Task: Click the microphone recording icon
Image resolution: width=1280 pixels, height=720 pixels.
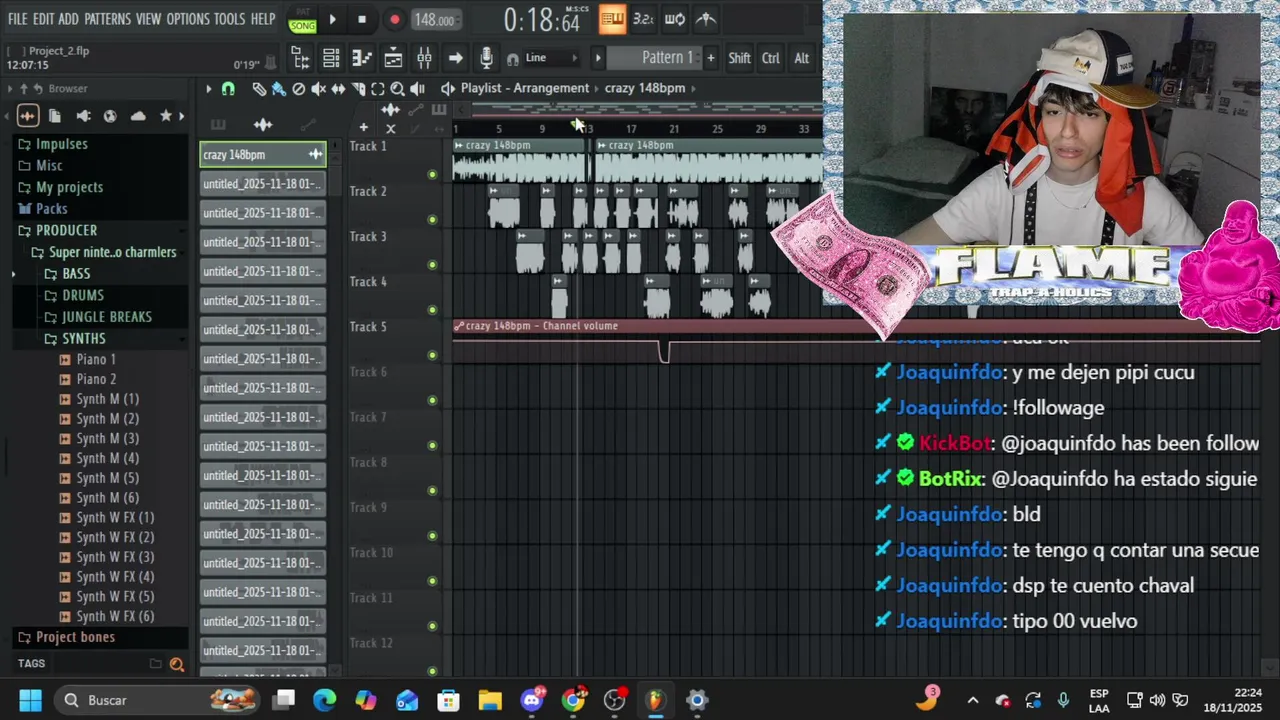Action: point(486,58)
